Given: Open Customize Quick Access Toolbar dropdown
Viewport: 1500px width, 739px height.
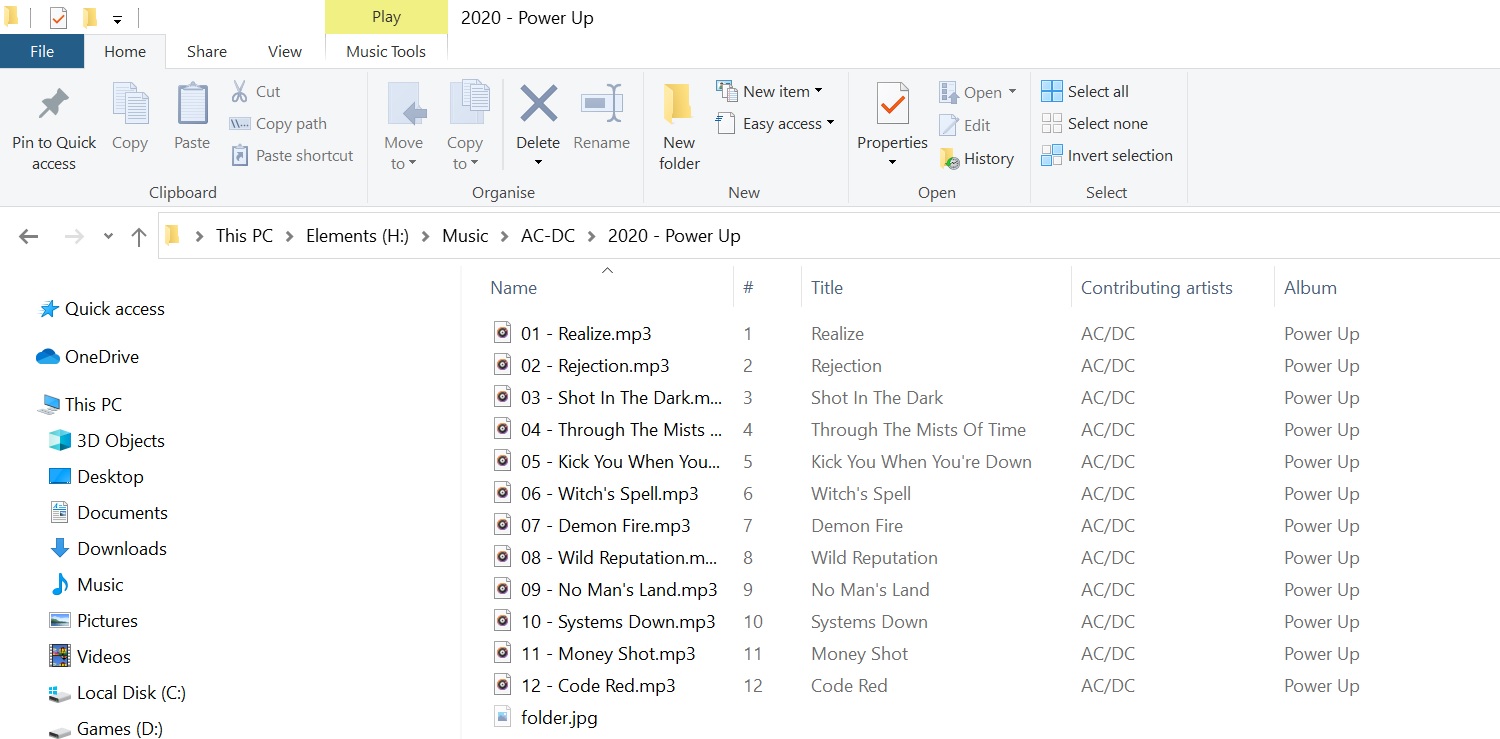Looking at the screenshot, I should click(x=117, y=19).
